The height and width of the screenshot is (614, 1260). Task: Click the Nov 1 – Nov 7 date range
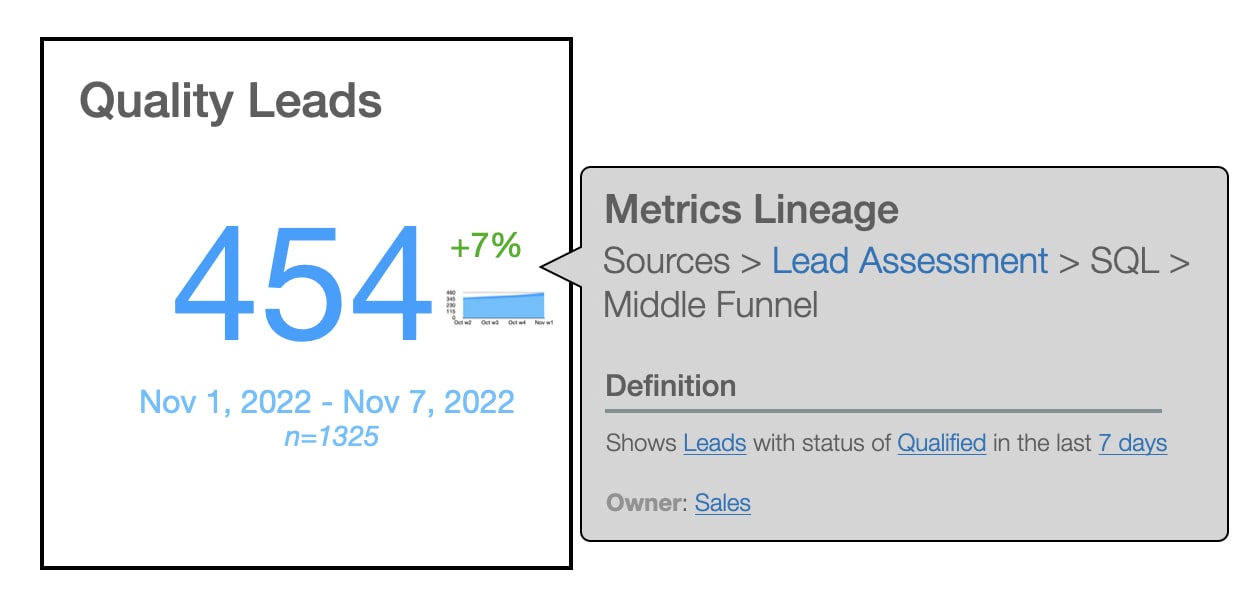click(x=327, y=402)
